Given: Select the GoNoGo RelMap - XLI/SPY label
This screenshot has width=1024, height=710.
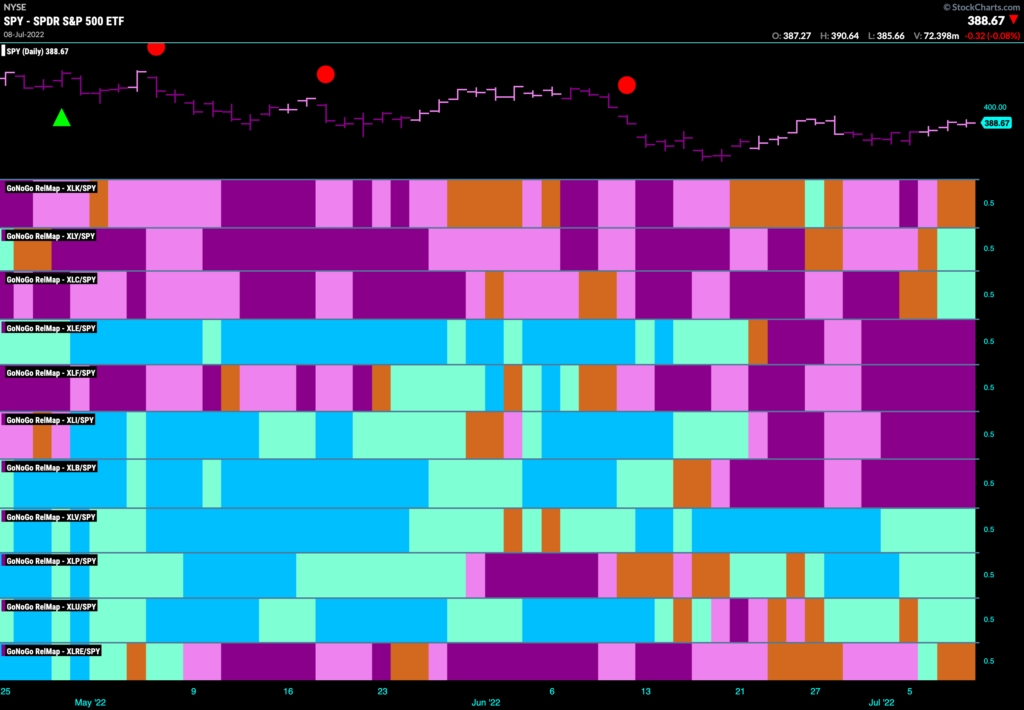Looking at the screenshot, I should pos(50,420).
